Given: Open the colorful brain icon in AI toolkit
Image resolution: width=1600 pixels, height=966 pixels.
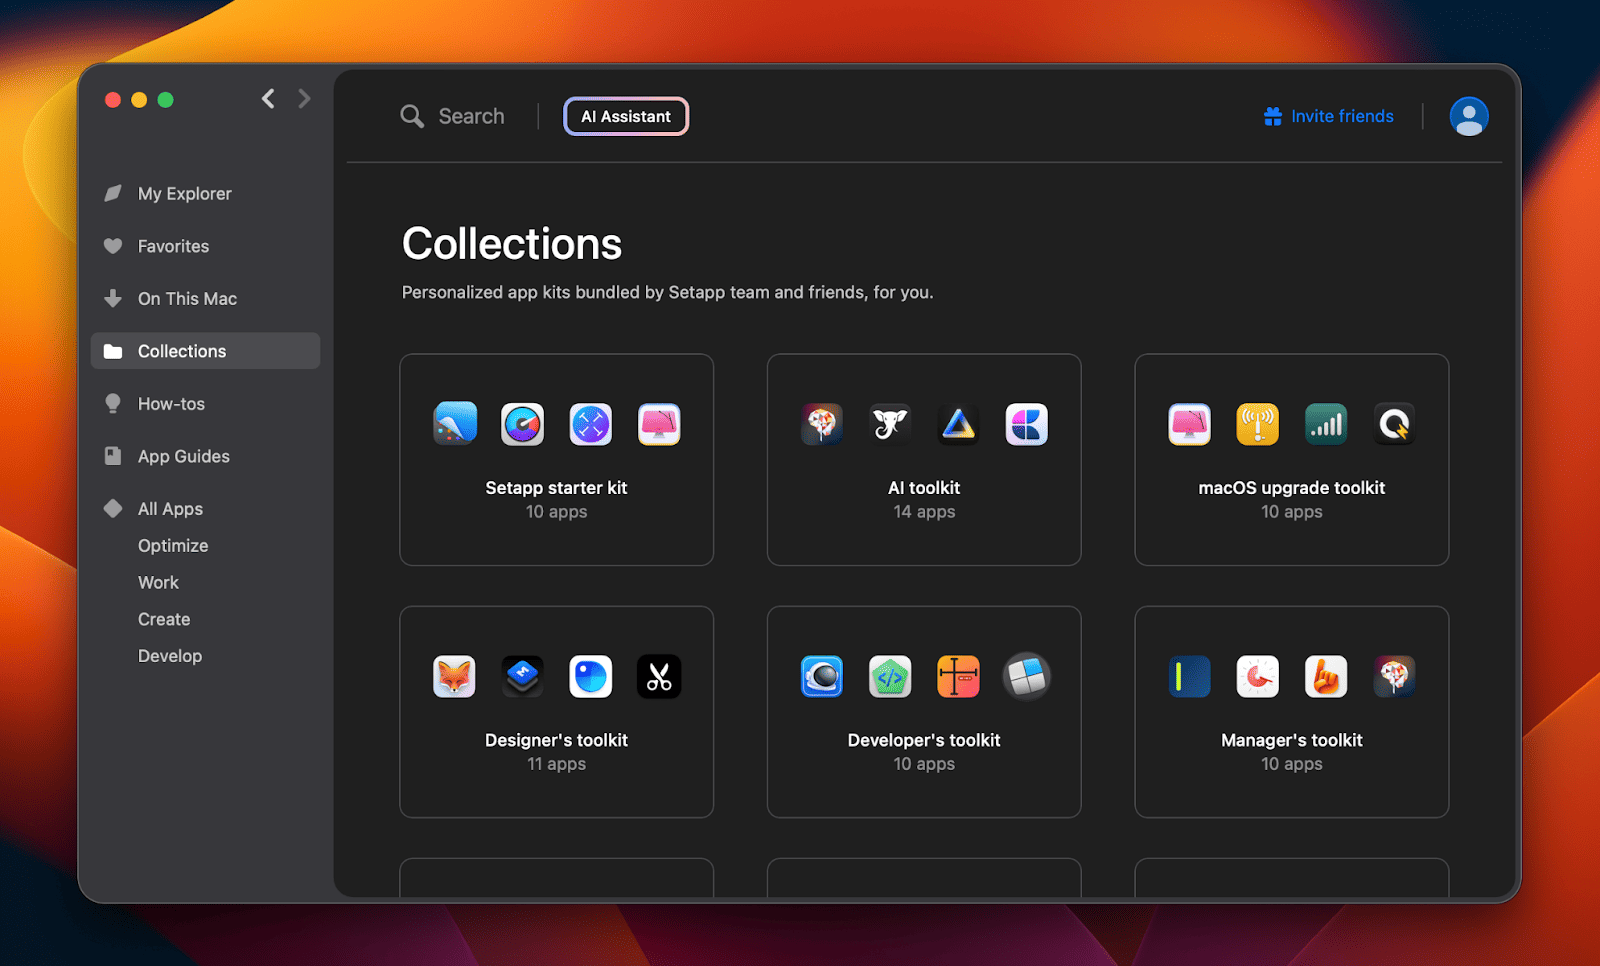Looking at the screenshot, I should (822, 424).
